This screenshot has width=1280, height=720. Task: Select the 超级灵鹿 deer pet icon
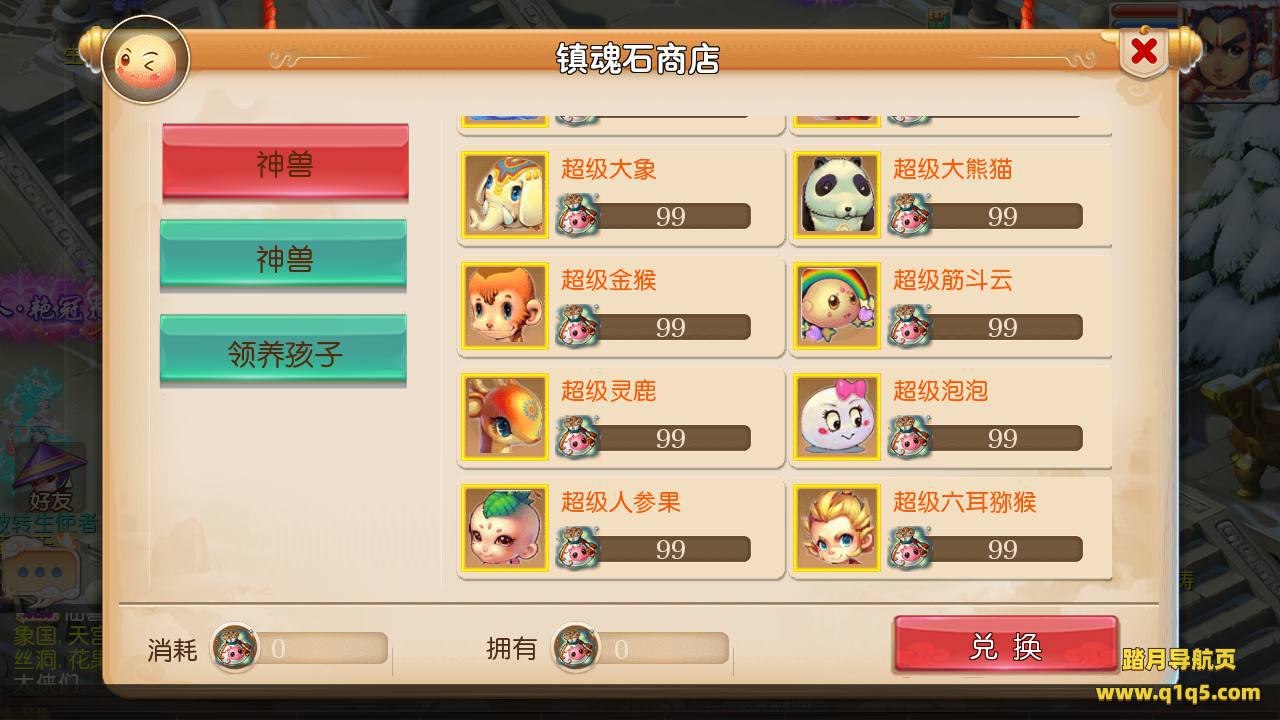[505, 417]
